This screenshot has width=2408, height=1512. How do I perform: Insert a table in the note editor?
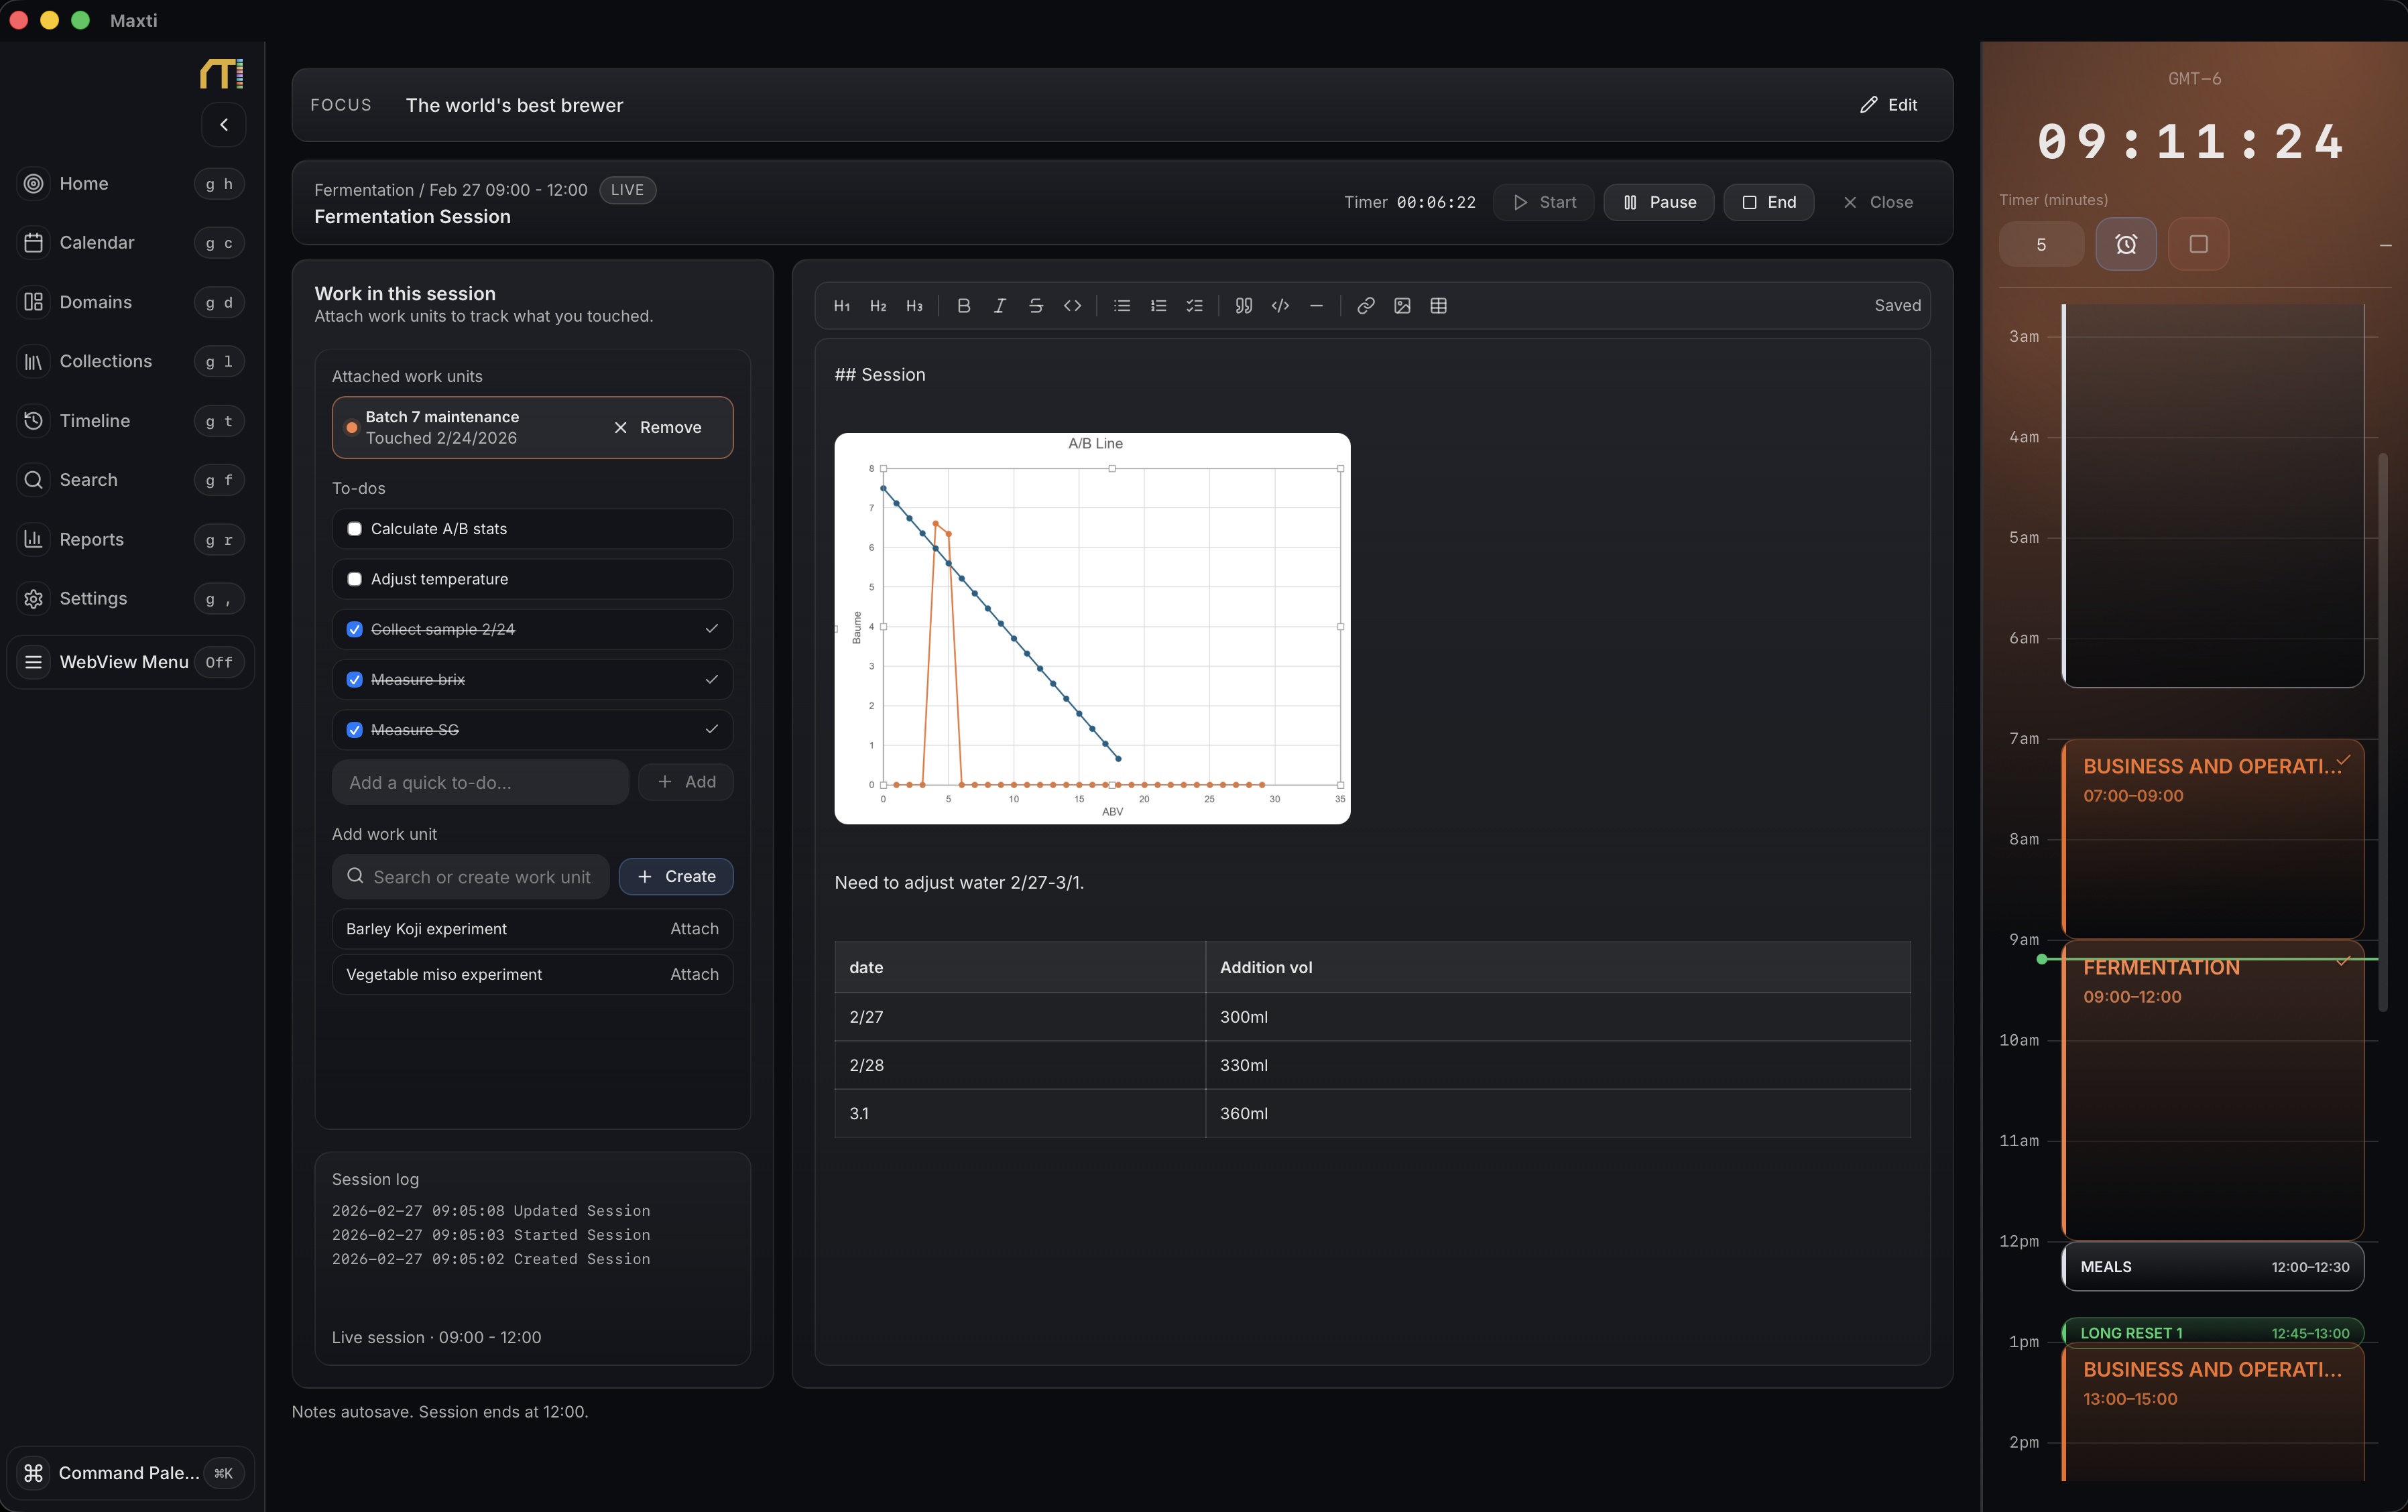pyautogui.click(x=1439, y=306)
